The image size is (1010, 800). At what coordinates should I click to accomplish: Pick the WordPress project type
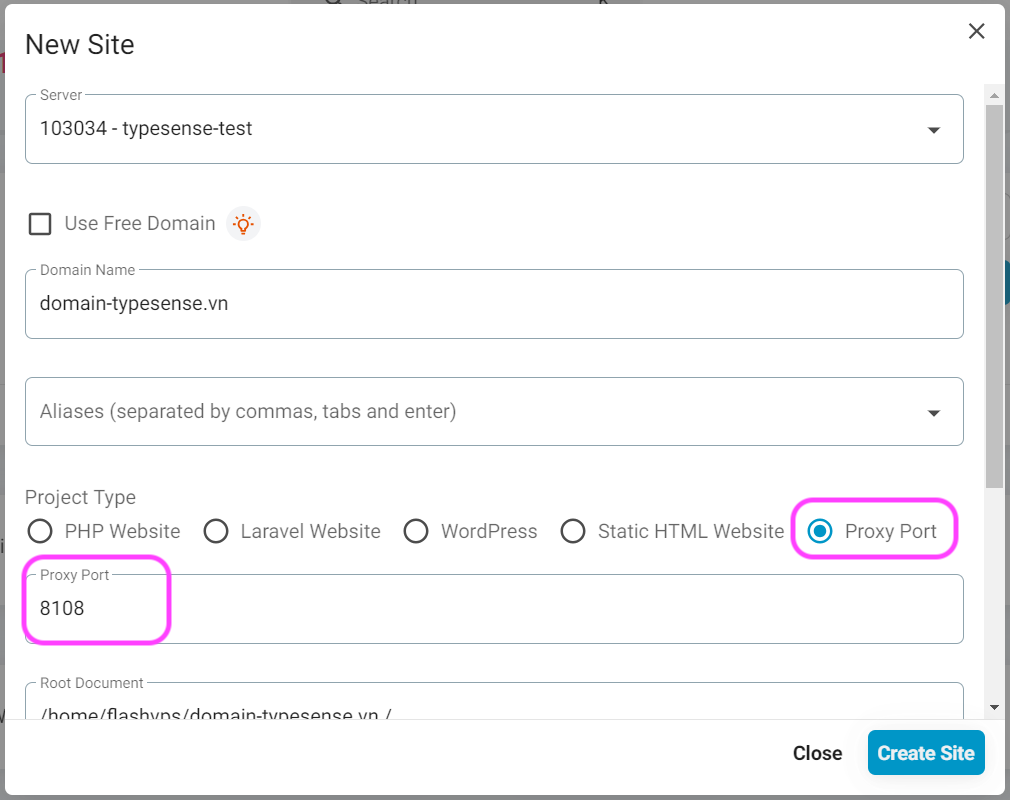point(416,531)
